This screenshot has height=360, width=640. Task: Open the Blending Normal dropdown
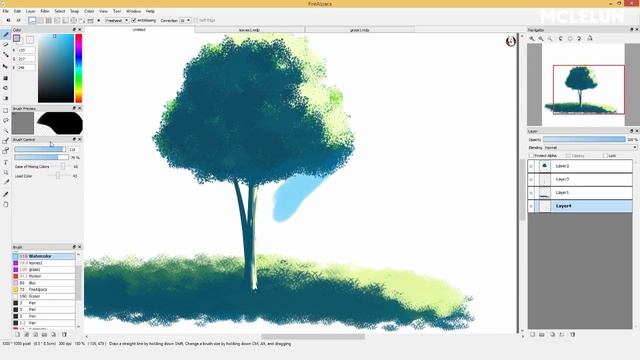(591, 147)
